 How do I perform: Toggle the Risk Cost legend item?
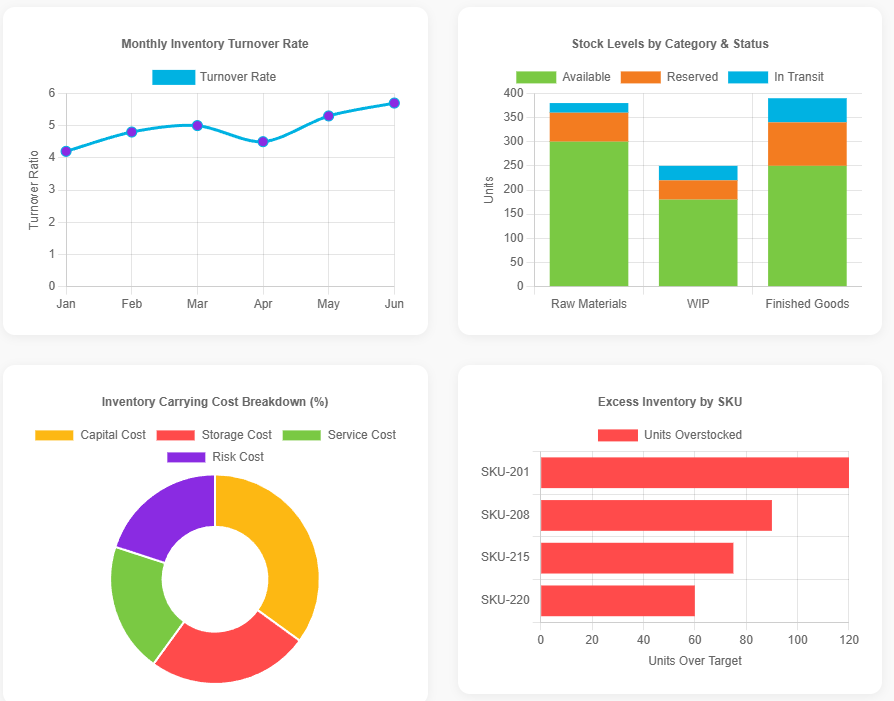click(215, 457)
